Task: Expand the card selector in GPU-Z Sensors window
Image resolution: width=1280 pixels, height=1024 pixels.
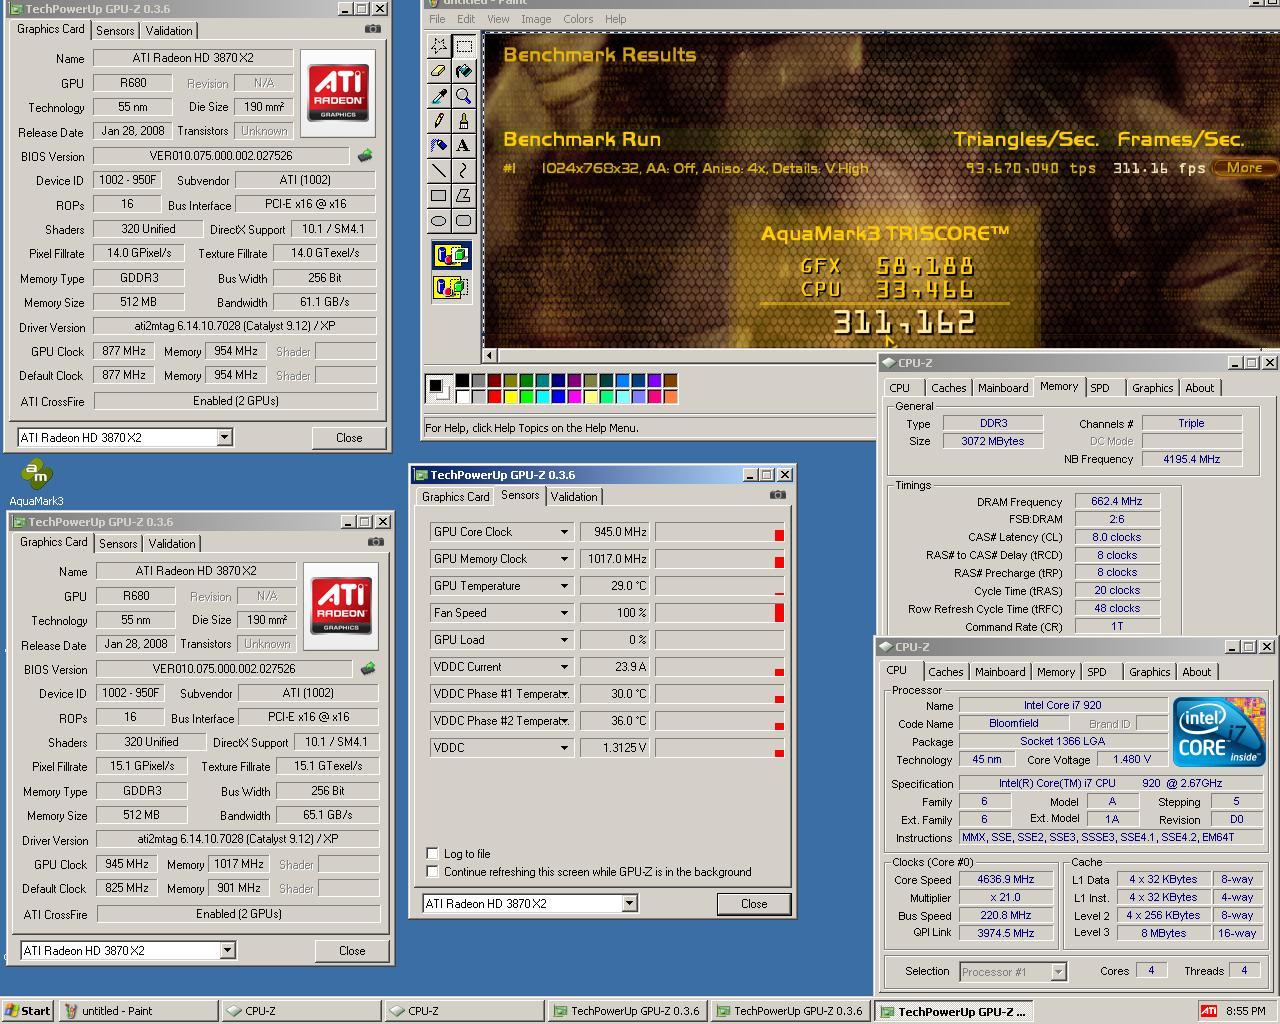Action: click(629, 903)
